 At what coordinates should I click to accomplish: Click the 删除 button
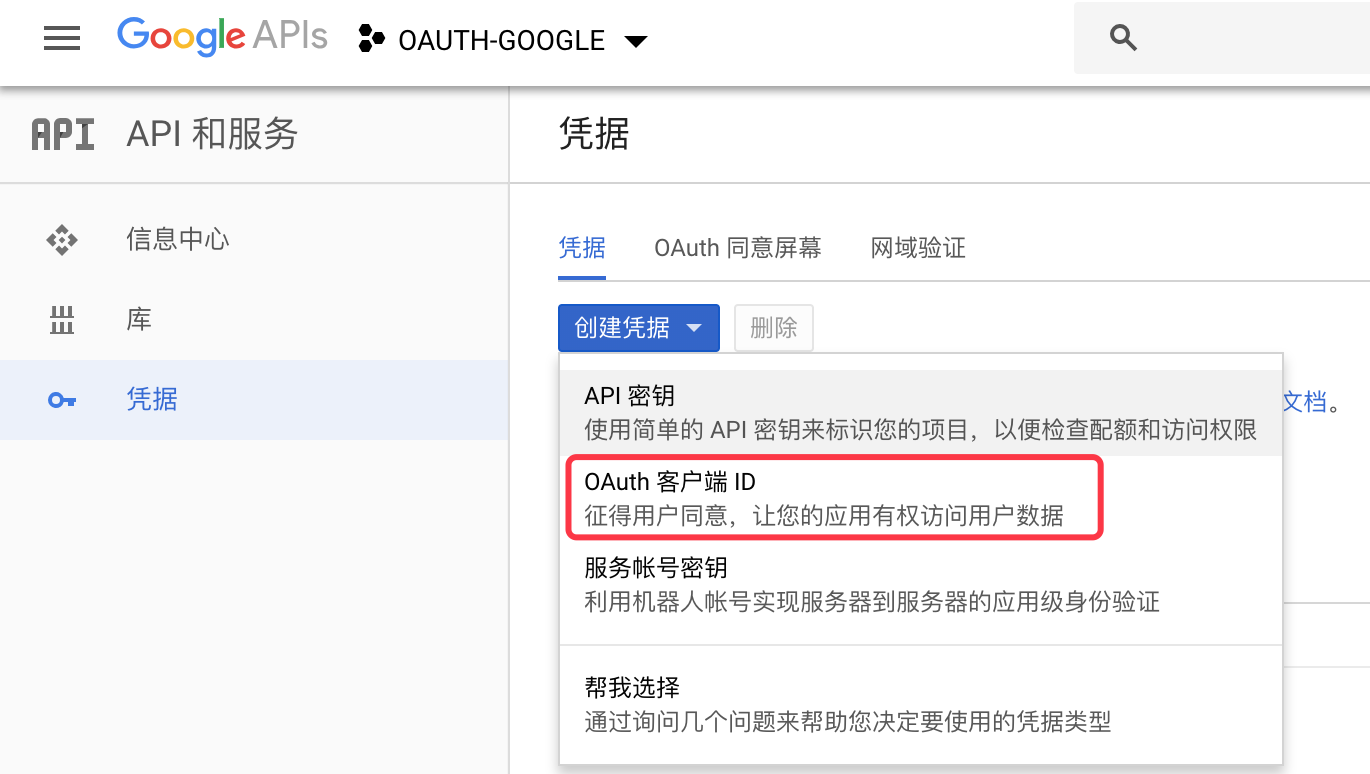[x=774, y=328]
